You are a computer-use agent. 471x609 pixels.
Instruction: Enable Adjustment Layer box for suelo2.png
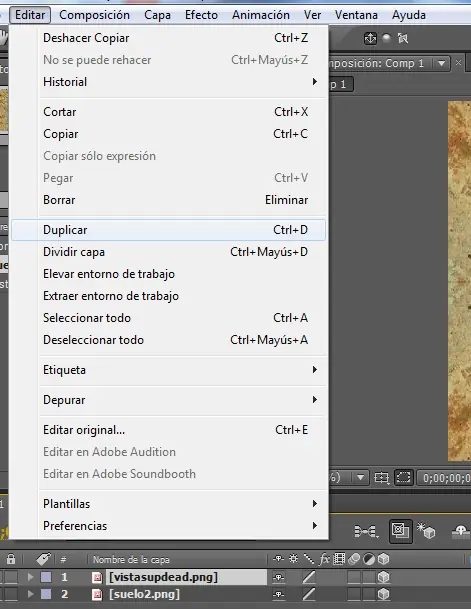pyautogui.click(x=369, y=594)
